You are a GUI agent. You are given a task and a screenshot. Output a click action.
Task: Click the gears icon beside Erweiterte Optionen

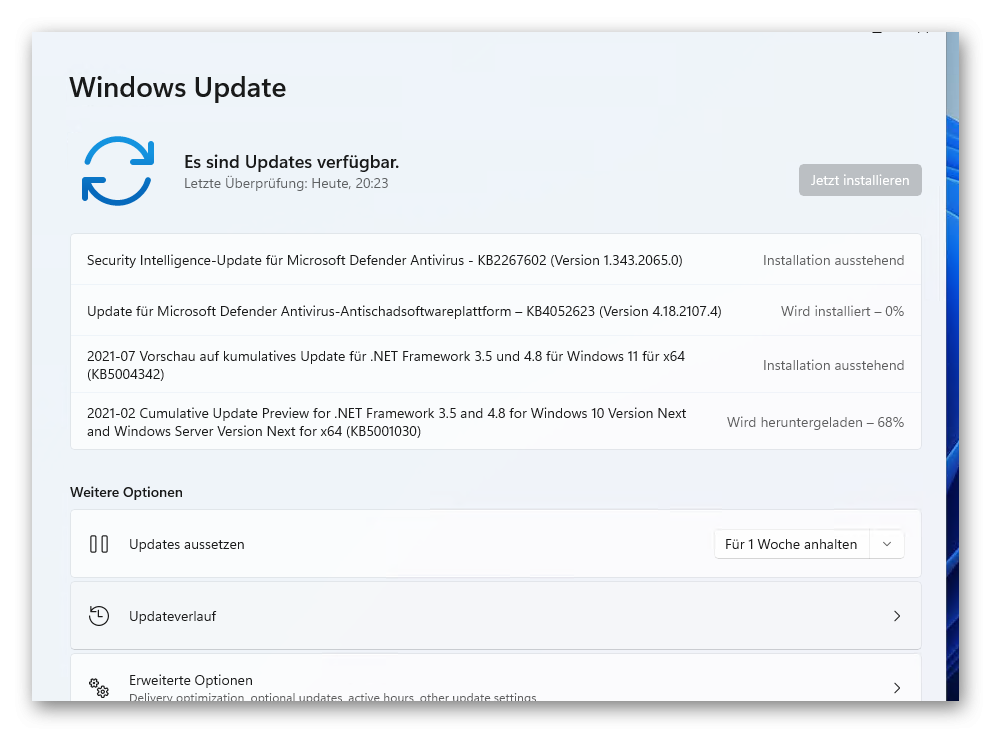[x=99, y=688]
